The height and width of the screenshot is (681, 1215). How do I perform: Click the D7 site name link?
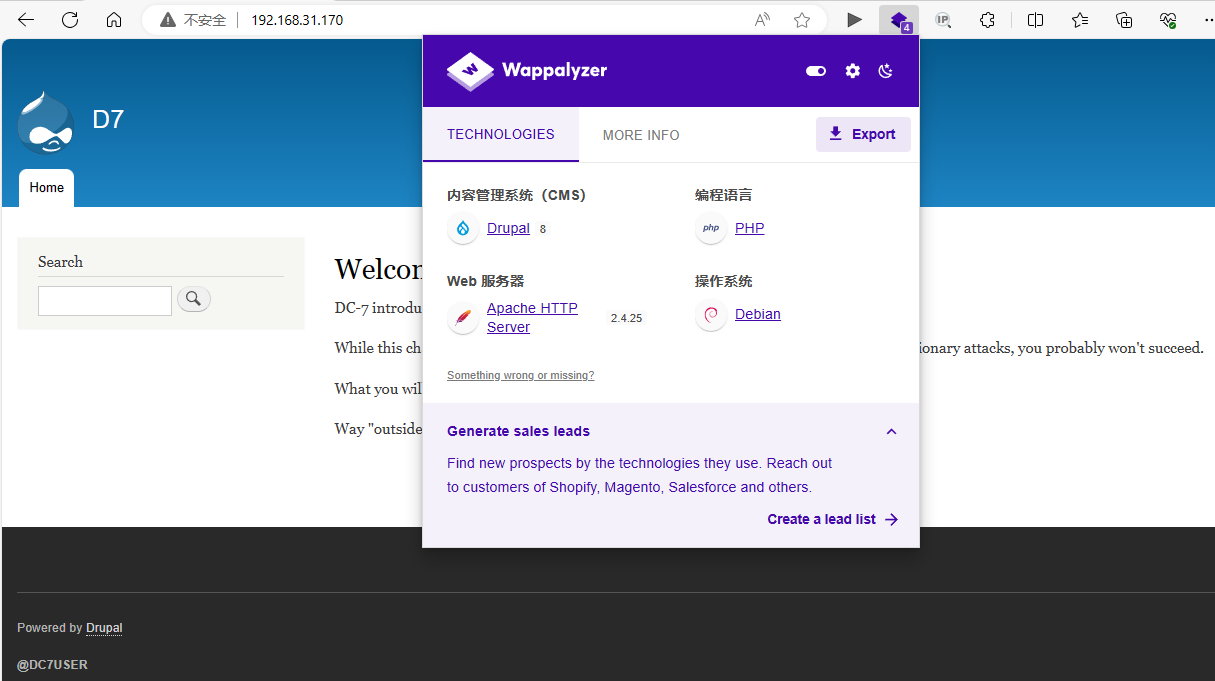(x=108, y=120)
